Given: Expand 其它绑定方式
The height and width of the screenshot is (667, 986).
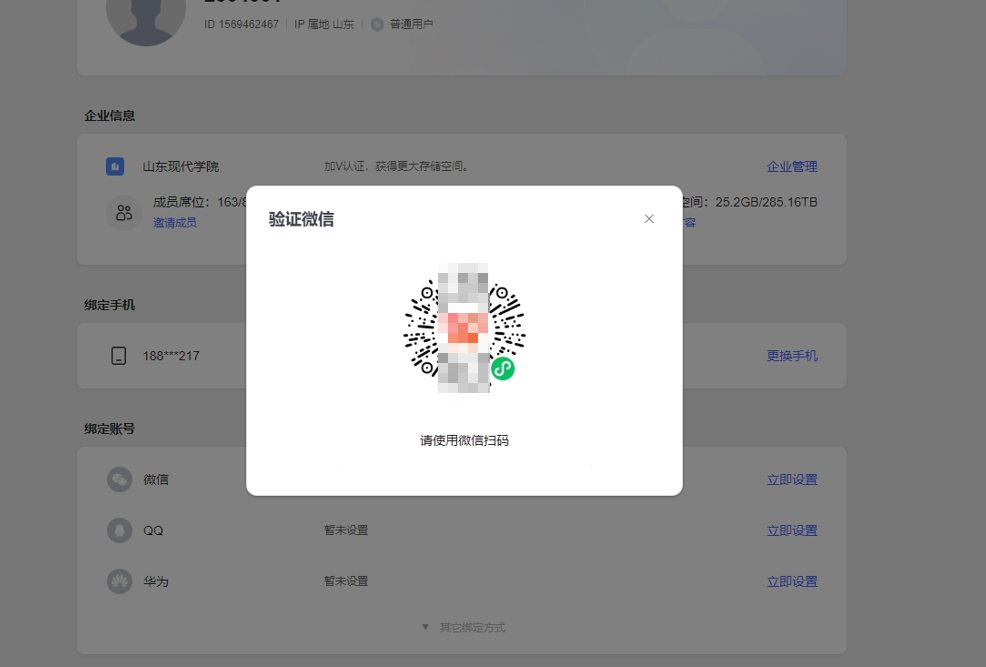Looking at the screenshot, I should [464, 627].
